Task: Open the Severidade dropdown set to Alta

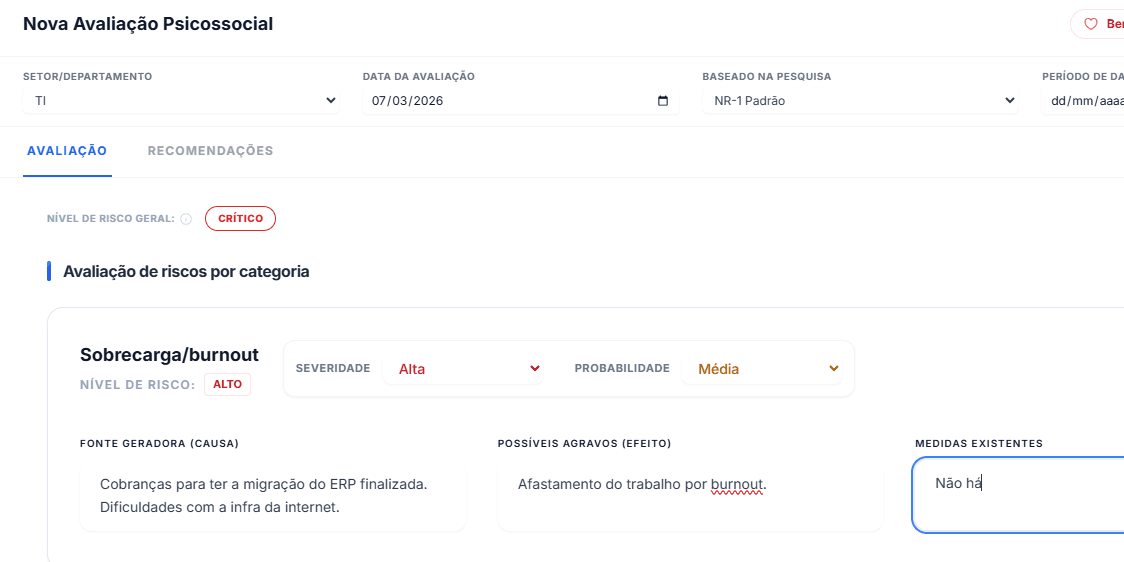Action: (x=463, y=369)
